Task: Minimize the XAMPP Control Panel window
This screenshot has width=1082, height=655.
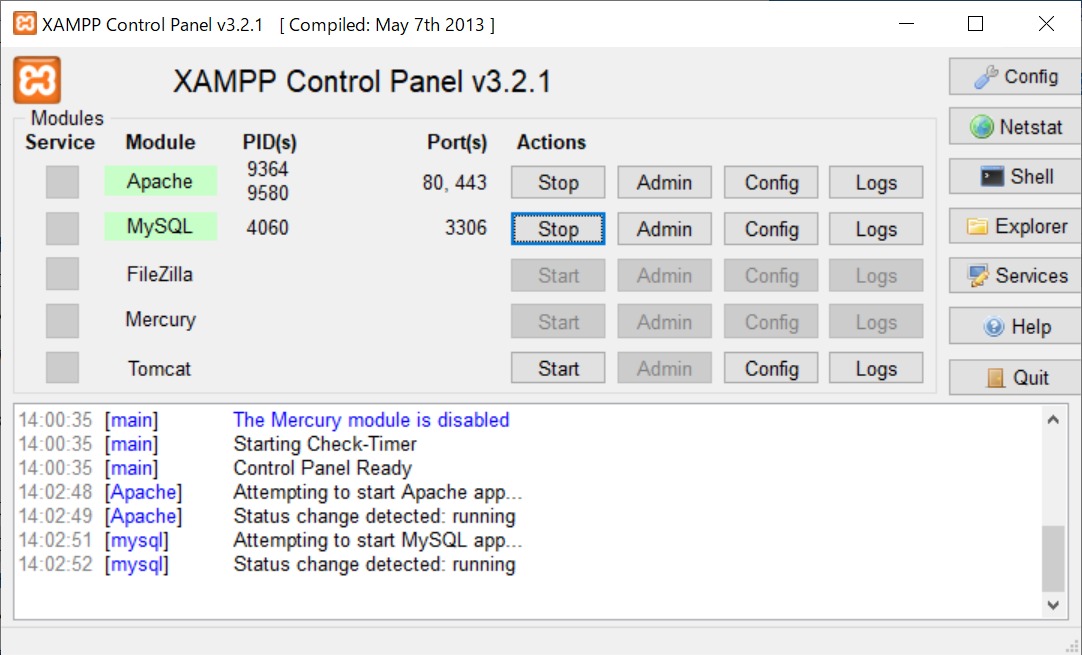Action: pyautogui.click(x=907, y=23)
